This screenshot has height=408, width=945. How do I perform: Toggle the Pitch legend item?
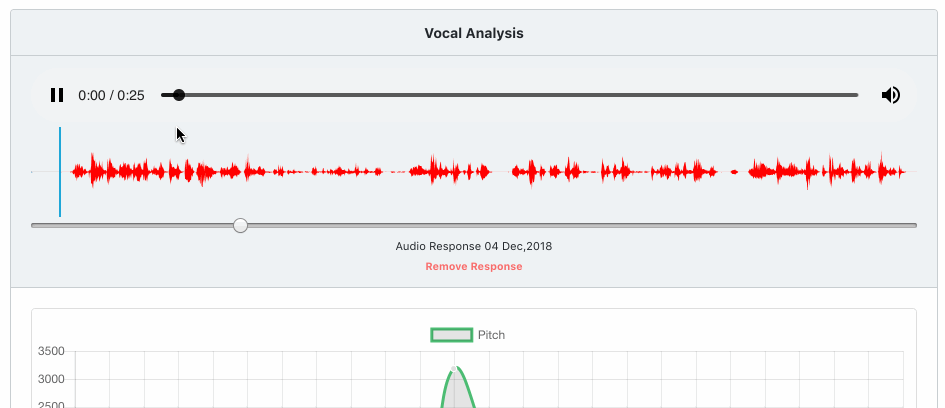click(x=468, y=335)
